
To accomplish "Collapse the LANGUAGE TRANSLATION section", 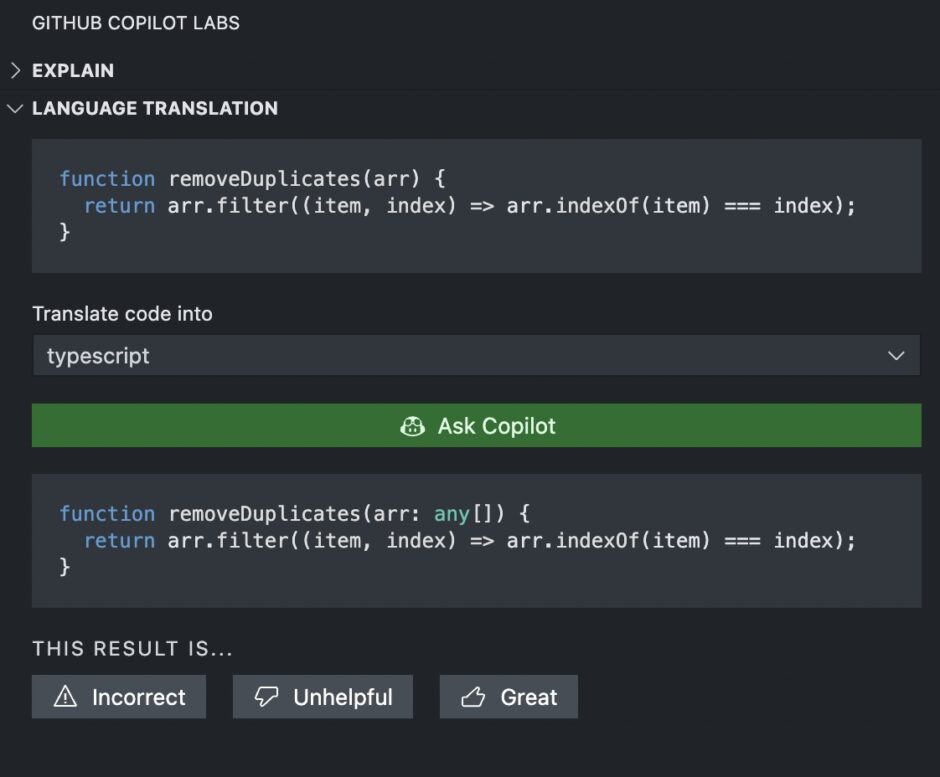I will (155, 108).
